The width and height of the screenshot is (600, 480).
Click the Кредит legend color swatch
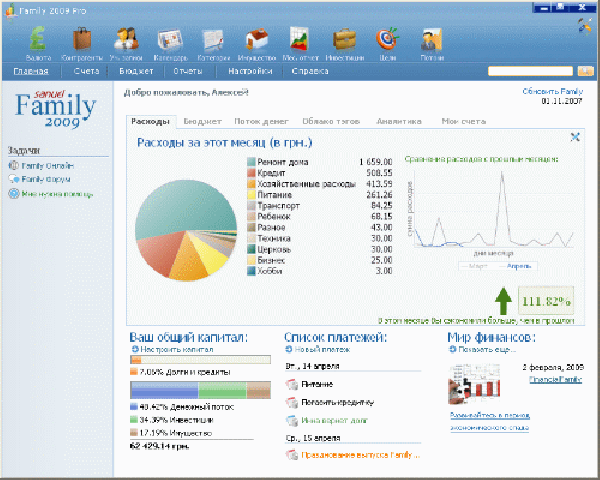tap(251, 173)
